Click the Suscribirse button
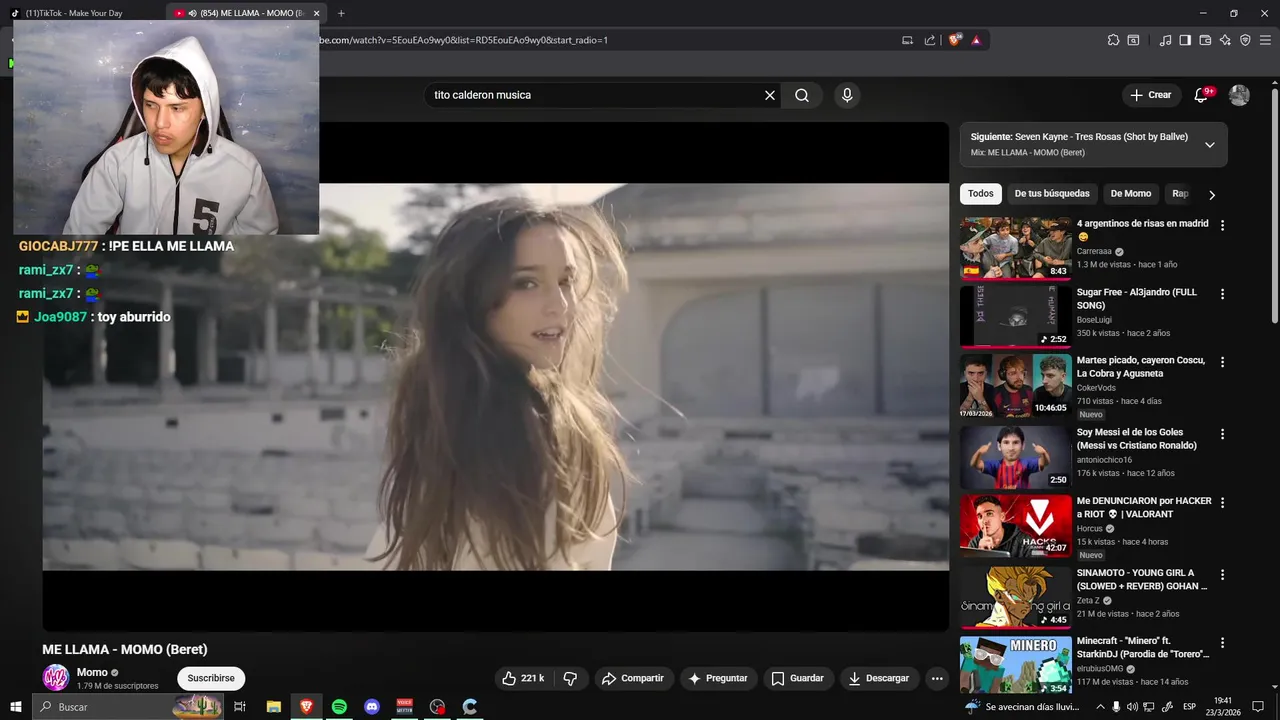The width and height of the screenshot is (1280, 720). [x=211, y=678]
